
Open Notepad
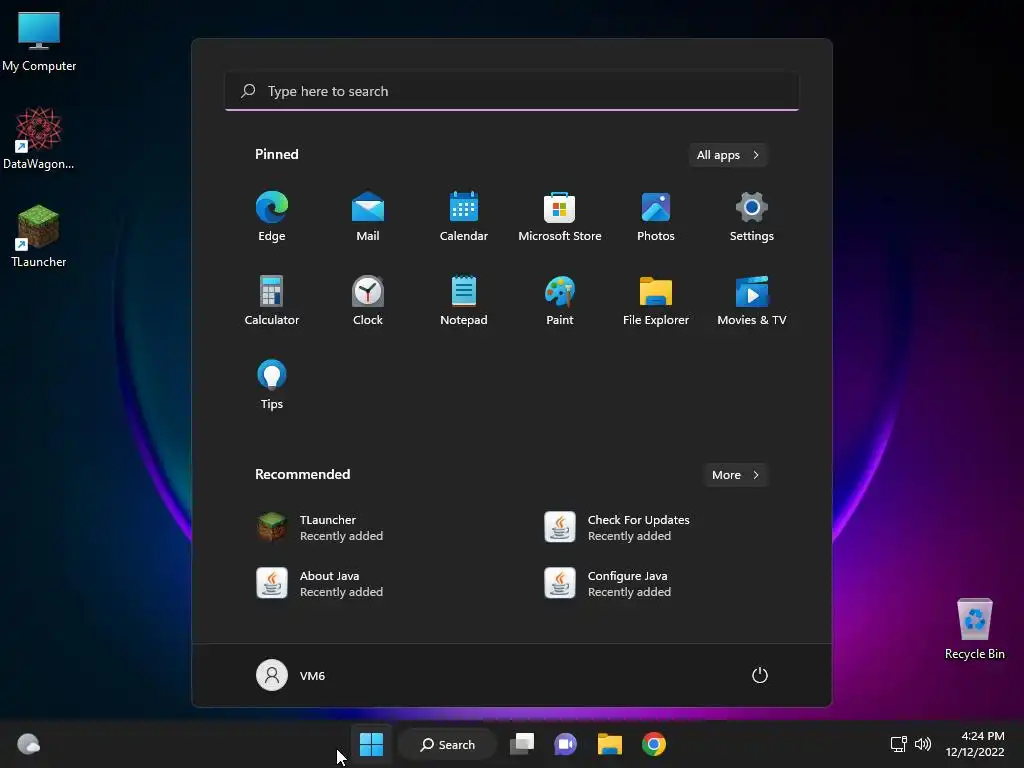tap(464, 300)
